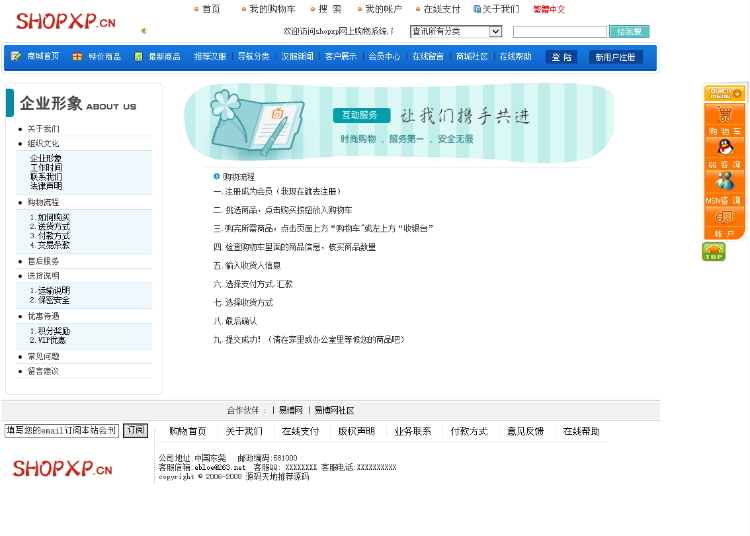Open 4.交易条款 sidebar link
Viewport: 750px width, 536px height.
coord(50,245)
